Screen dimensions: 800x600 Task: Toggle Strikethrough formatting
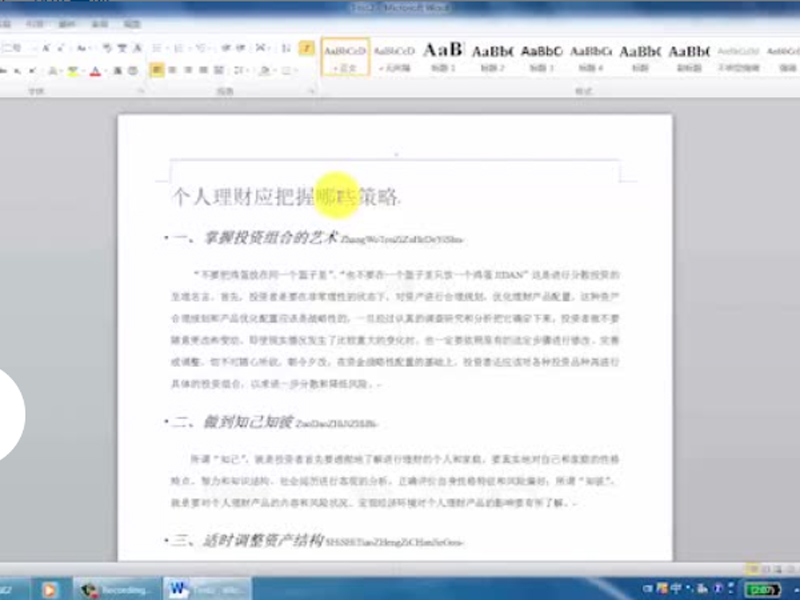coord(3,70)
